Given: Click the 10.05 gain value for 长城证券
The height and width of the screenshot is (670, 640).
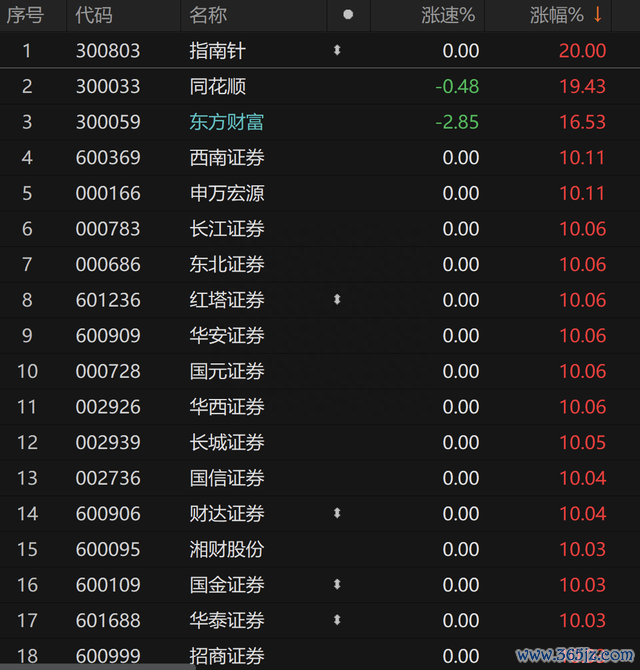Looking at the screenshot, I should tap(582, 442).
